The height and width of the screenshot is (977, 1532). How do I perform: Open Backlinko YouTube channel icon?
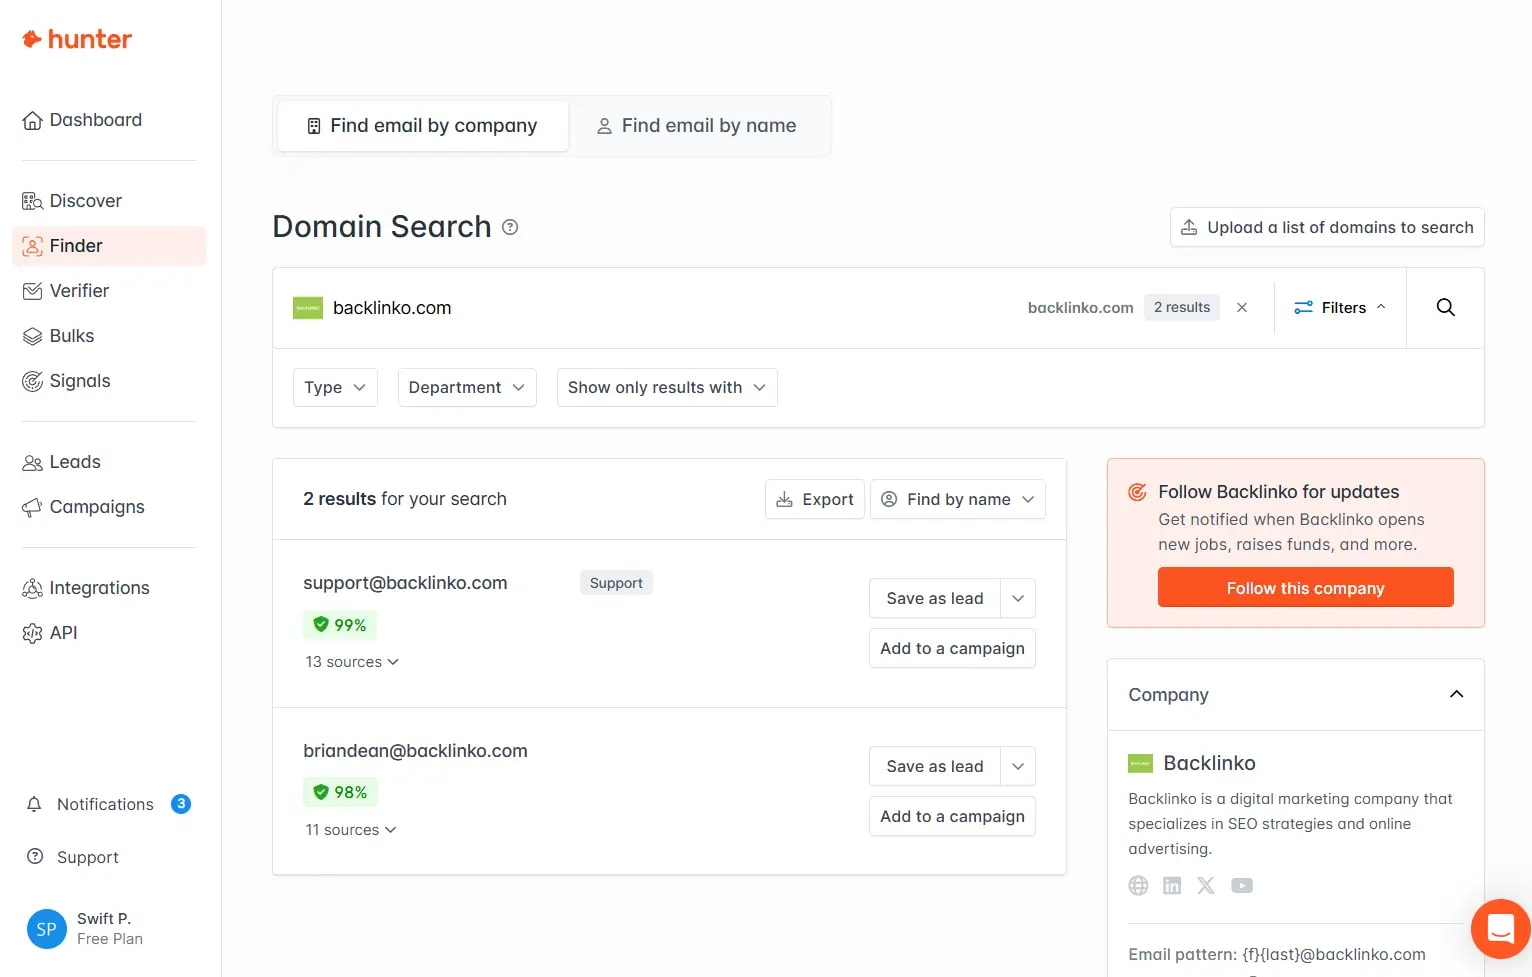[x=1242, y=886]
